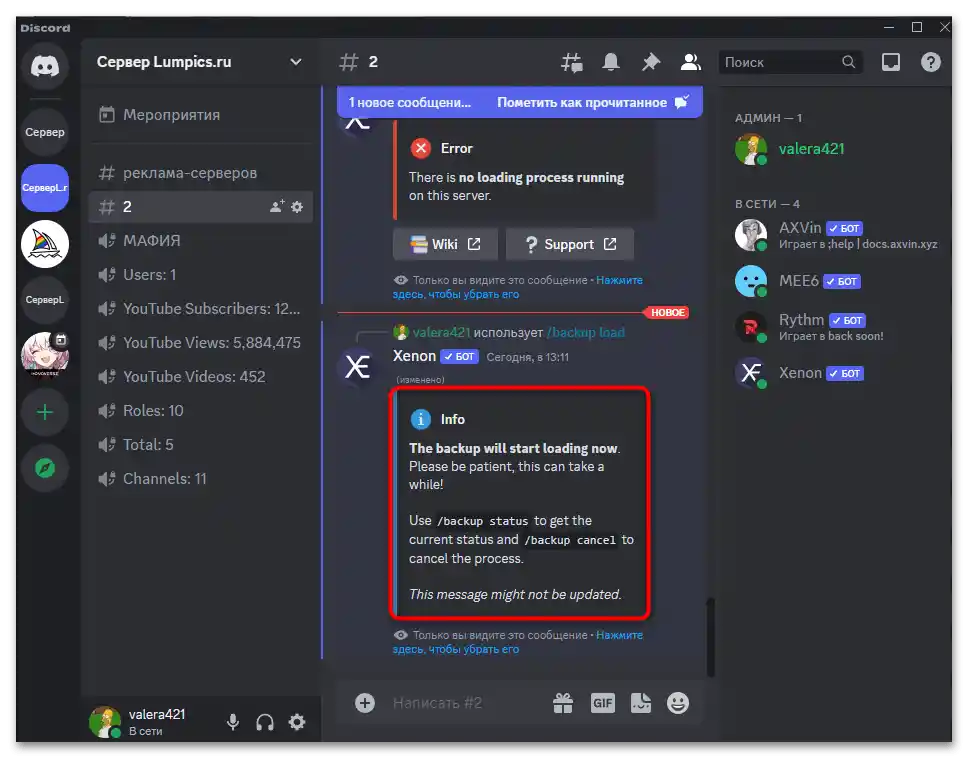Open the sticker picker
The height and width of the screenshot is (758, 968).
[x=641, y=702]
